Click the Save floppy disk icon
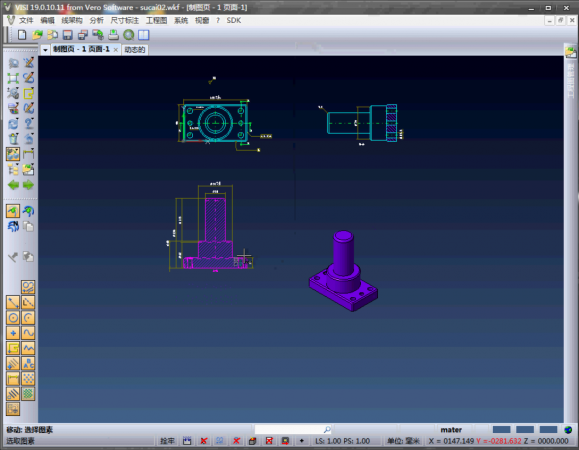Viewport: 579px width, 450px height. (x=68, y=35)
